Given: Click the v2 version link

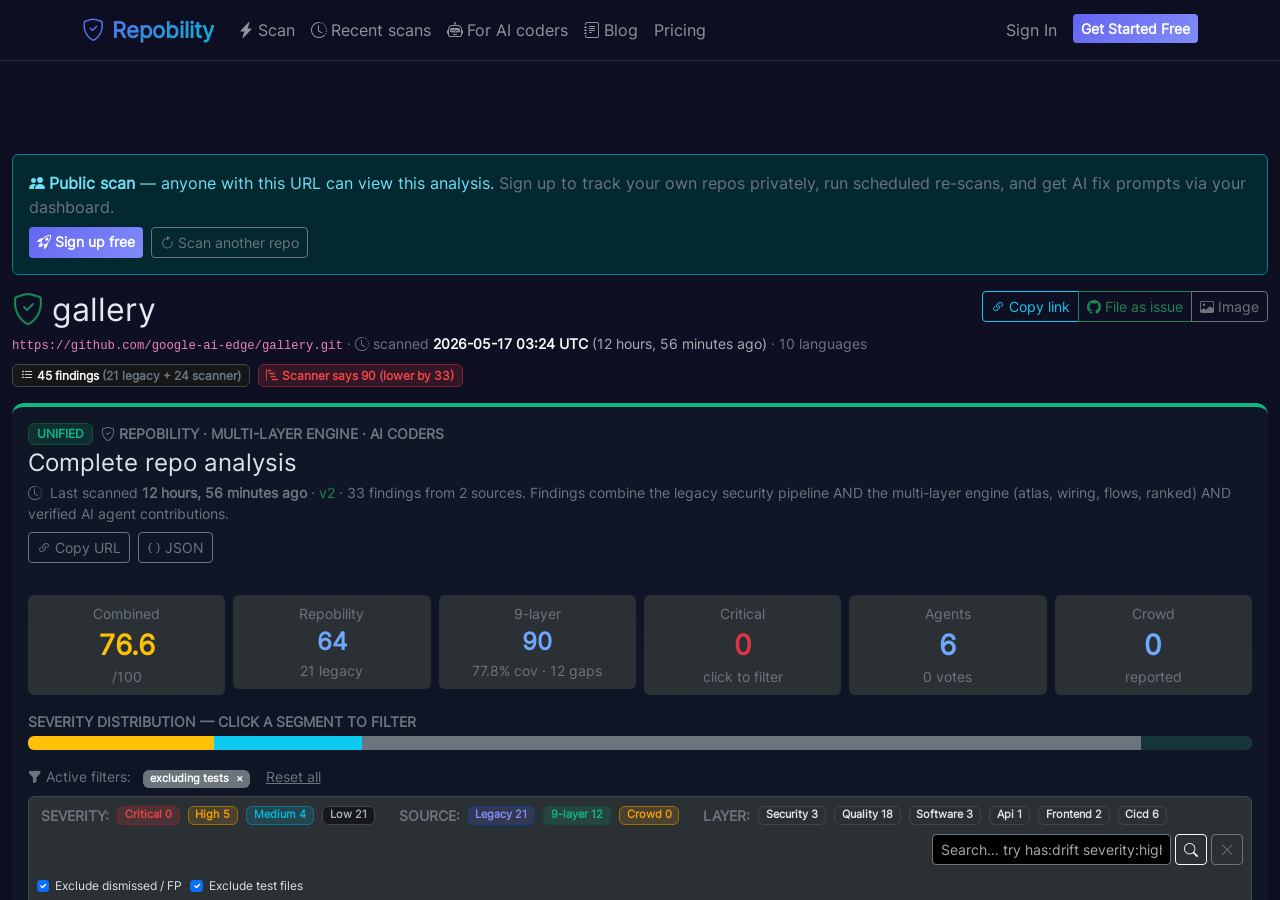Looking at the screenshot, I should point(327,493).
